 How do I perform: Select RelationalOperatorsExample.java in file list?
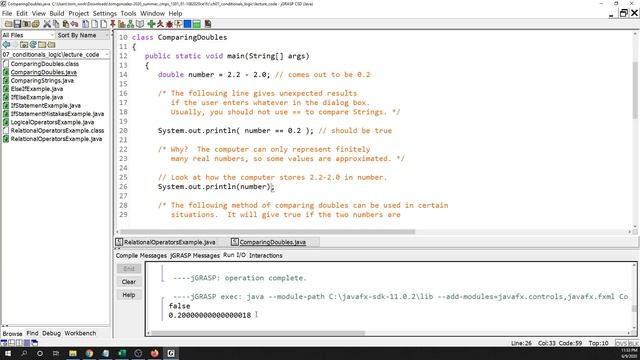click(56, 139)
